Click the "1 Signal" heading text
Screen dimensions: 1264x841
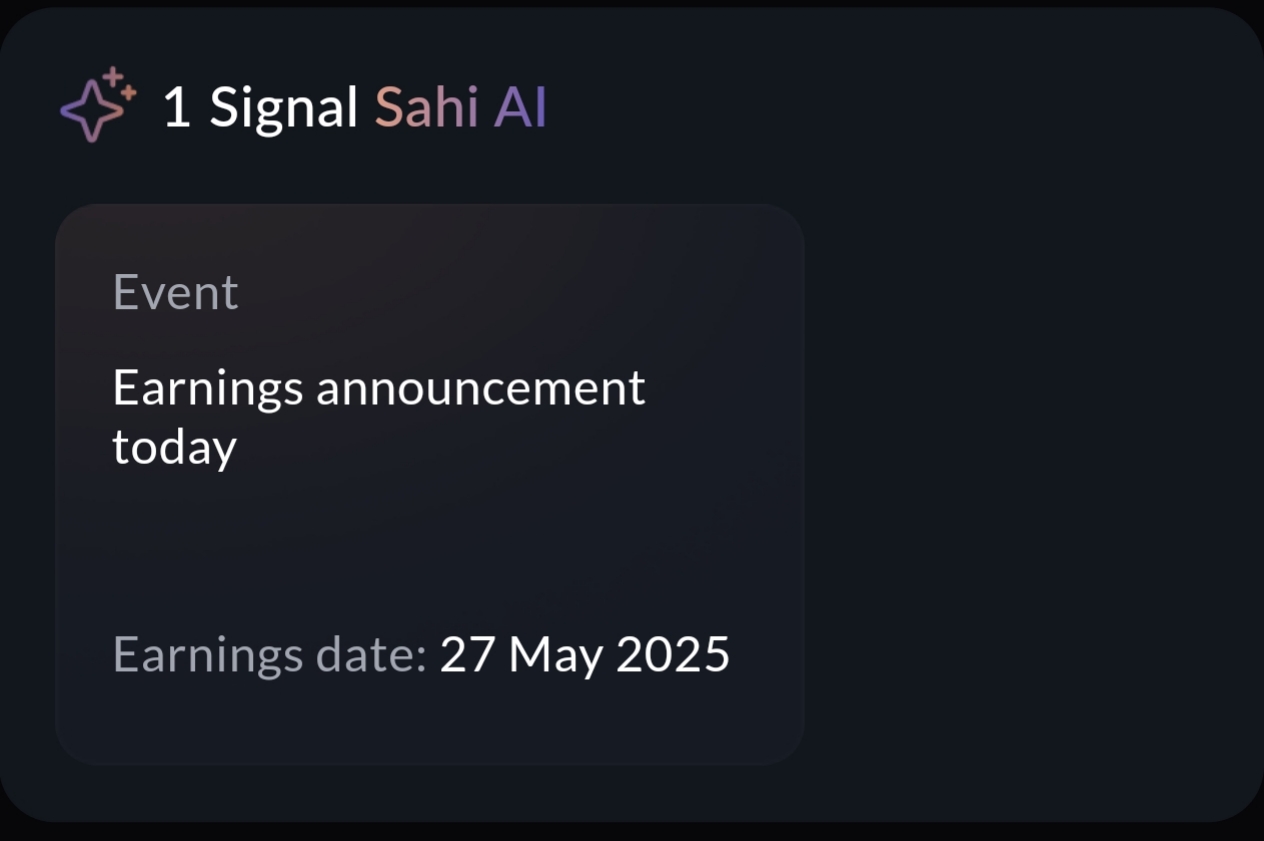[x=260, y=107]
